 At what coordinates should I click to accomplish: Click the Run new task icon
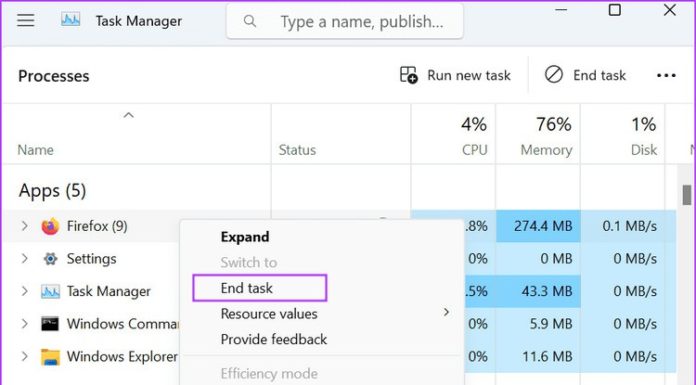coord(408,75)
